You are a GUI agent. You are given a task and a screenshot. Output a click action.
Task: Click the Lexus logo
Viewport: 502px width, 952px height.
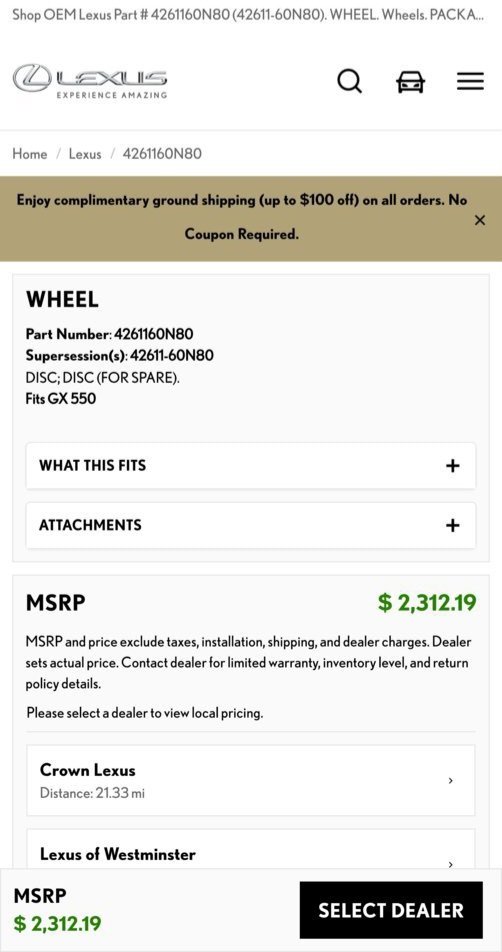90,81
